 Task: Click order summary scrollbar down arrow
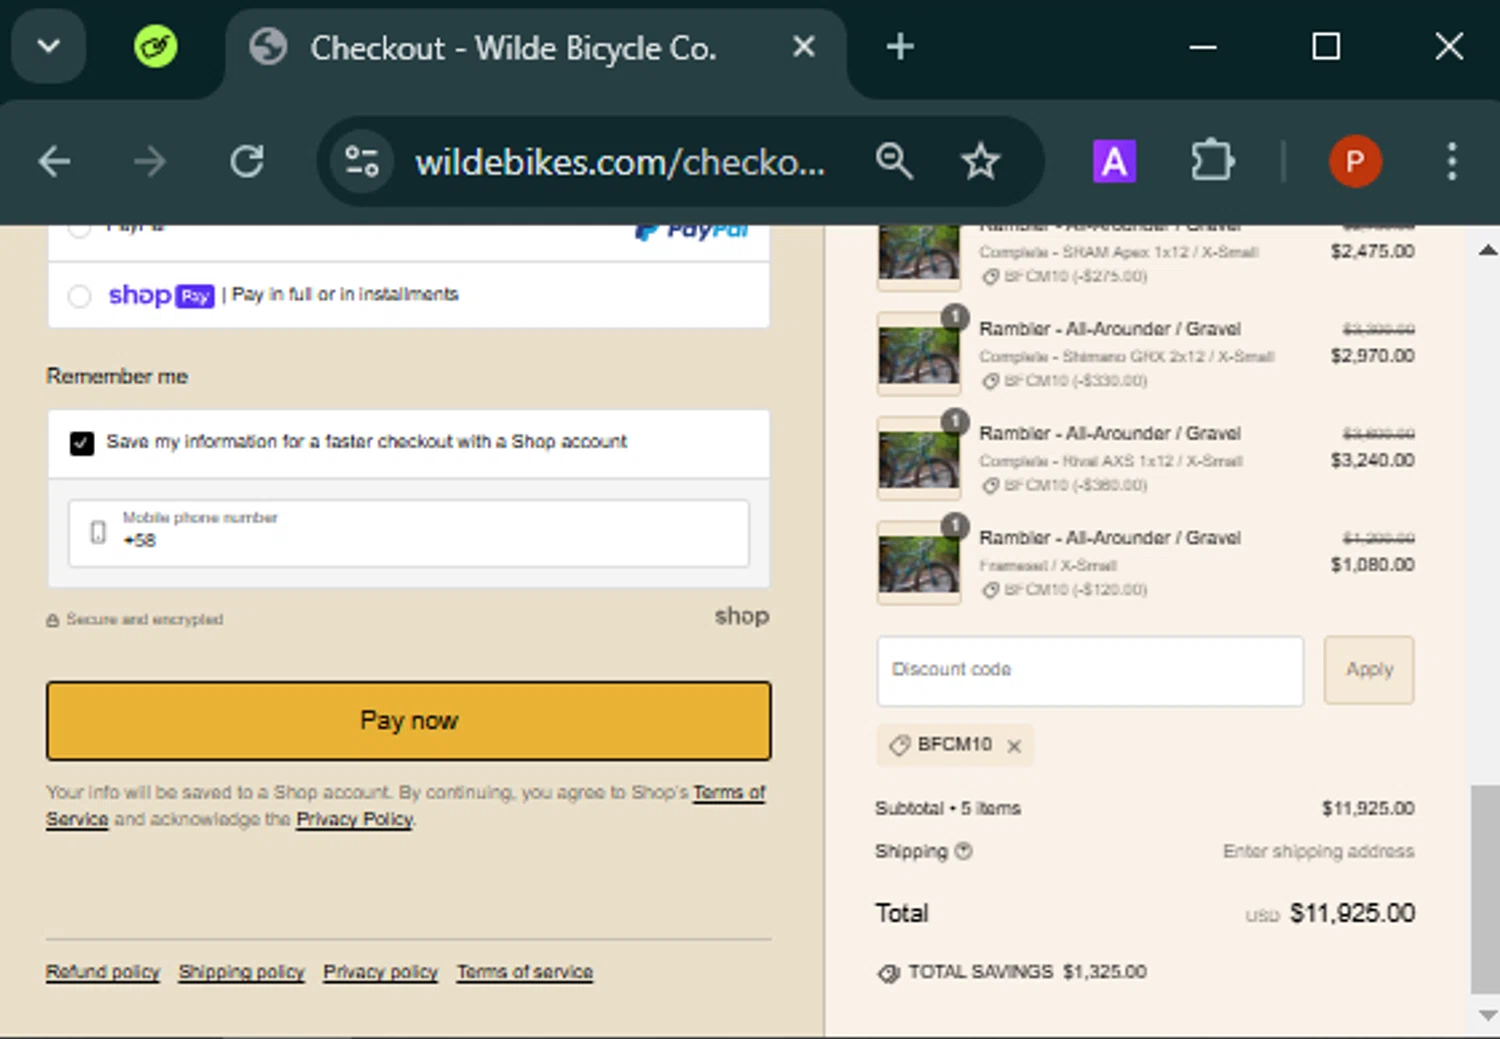pyautogui.click(x=1487, y=1015)
